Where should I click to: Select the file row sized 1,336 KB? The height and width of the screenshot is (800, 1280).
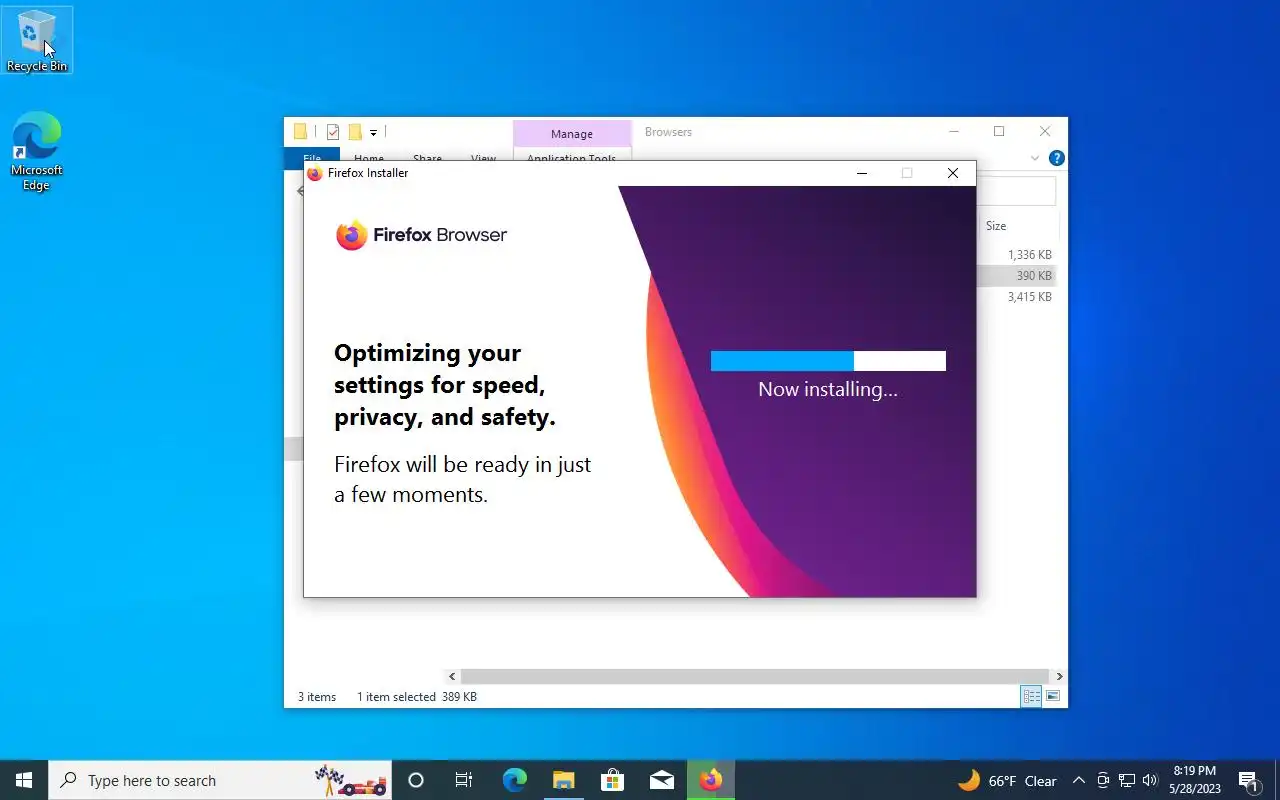tap(1016, 255)
